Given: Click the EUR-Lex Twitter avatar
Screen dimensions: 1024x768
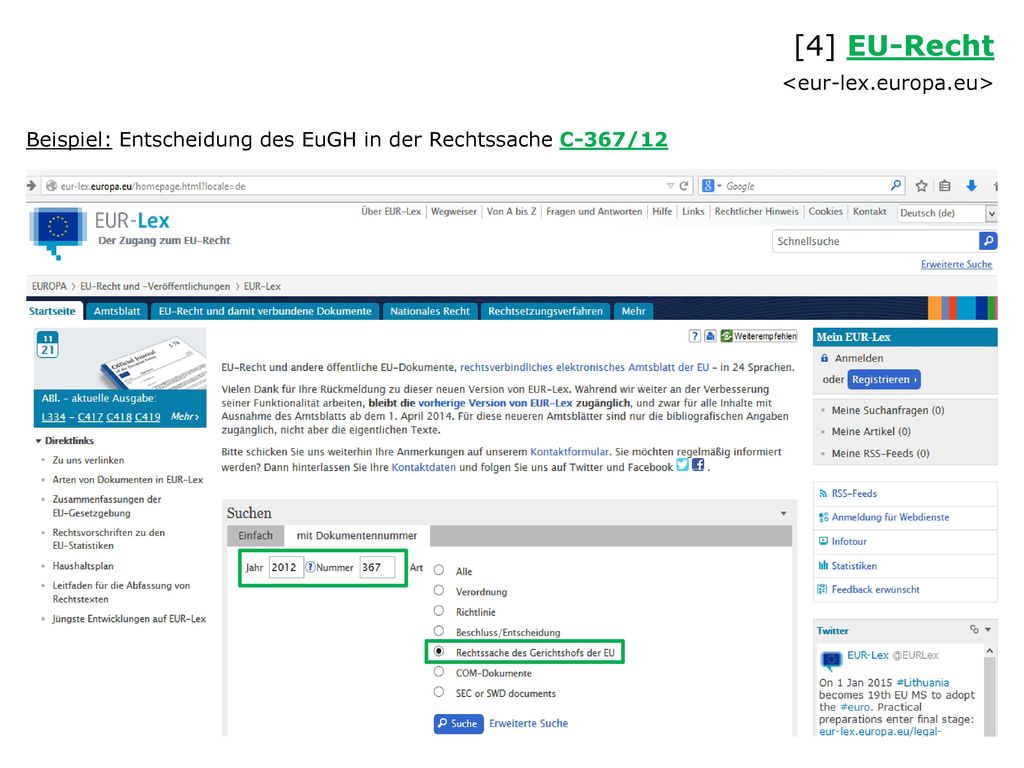Looking at the screenshot, I should pyautogui.click(x=831, y=660).
